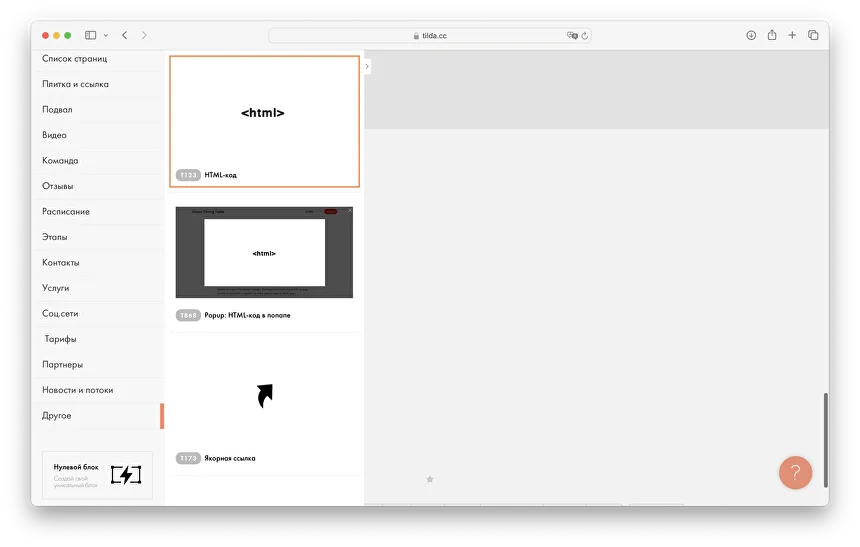Show tab overview icon
The image size is (860, 547).
pos(813,35)
